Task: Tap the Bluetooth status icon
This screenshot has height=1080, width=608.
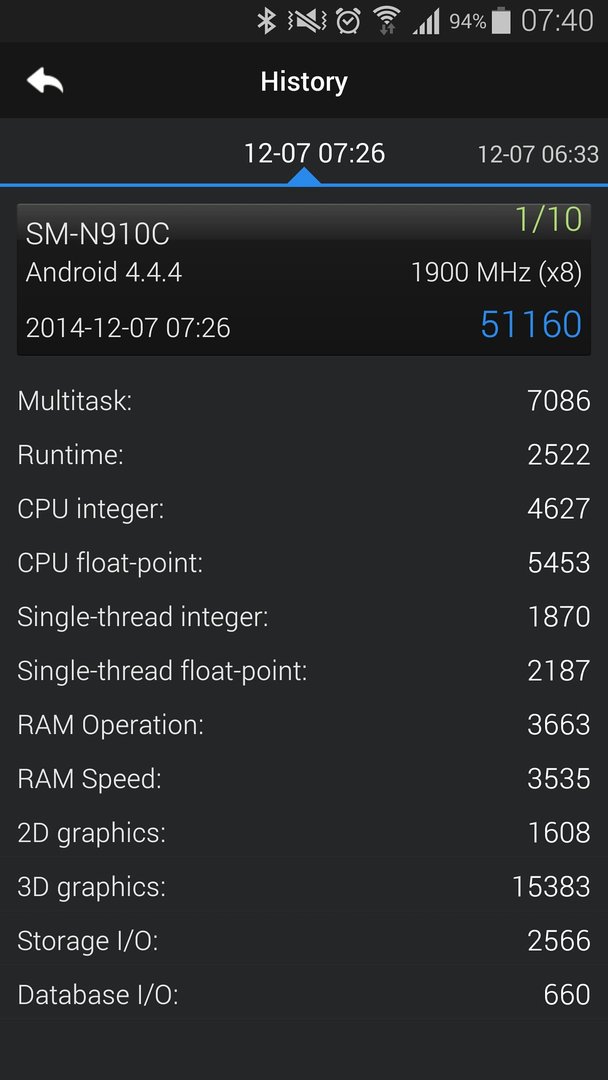Action: [266, 21]
